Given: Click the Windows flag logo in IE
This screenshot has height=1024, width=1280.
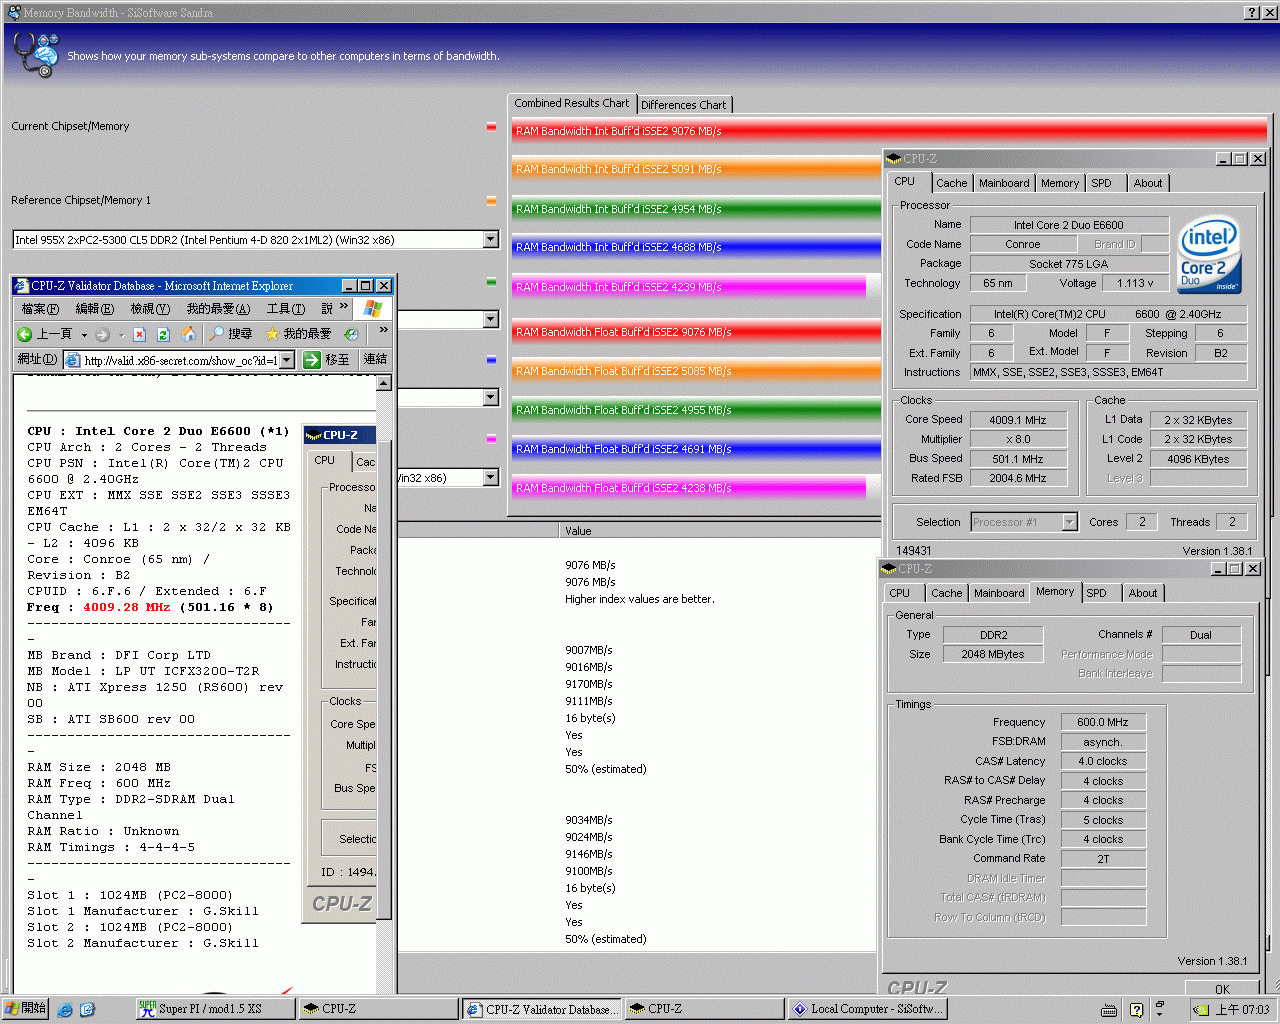Looking at the screenshot, I should point(373,309).
